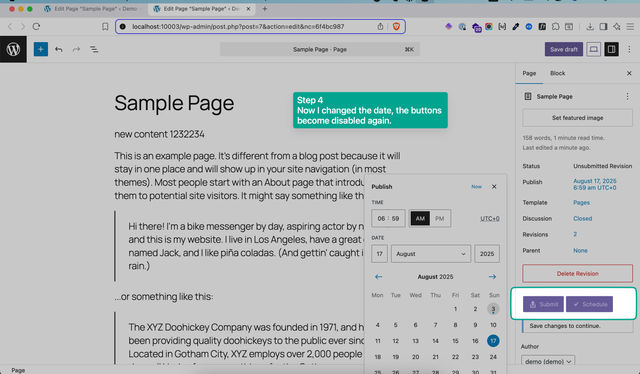Click the year input field showing 2025
Screen dimensions: 640x374
(487, 254)
